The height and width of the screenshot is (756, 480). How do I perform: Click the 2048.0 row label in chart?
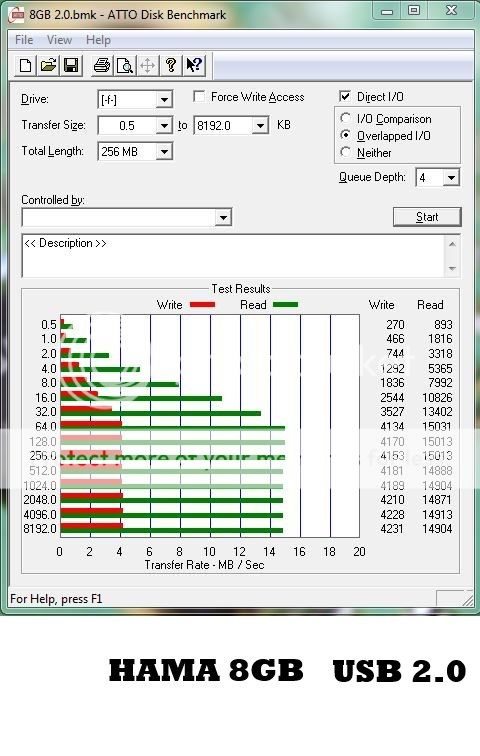click(40, 500)
